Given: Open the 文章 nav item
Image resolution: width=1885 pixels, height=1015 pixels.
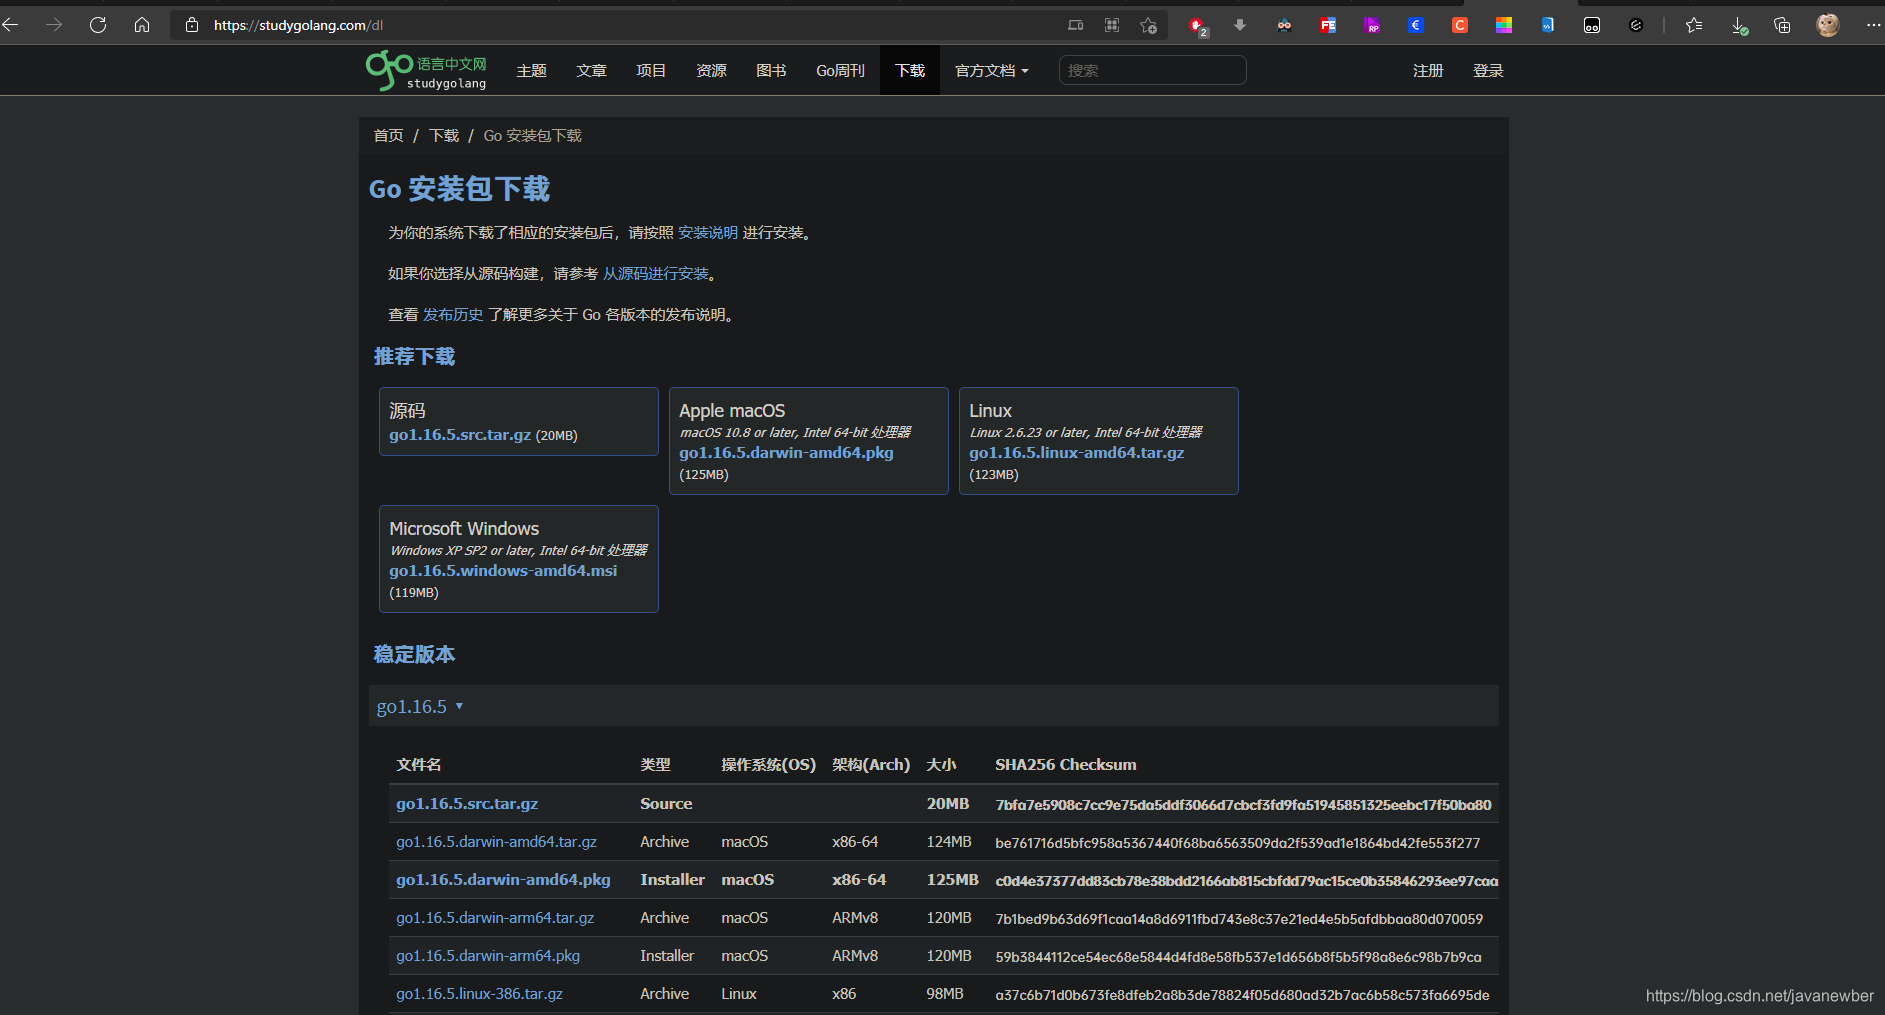Looking at the screenshot, I should pyautogui.click(x=591, y=71).
